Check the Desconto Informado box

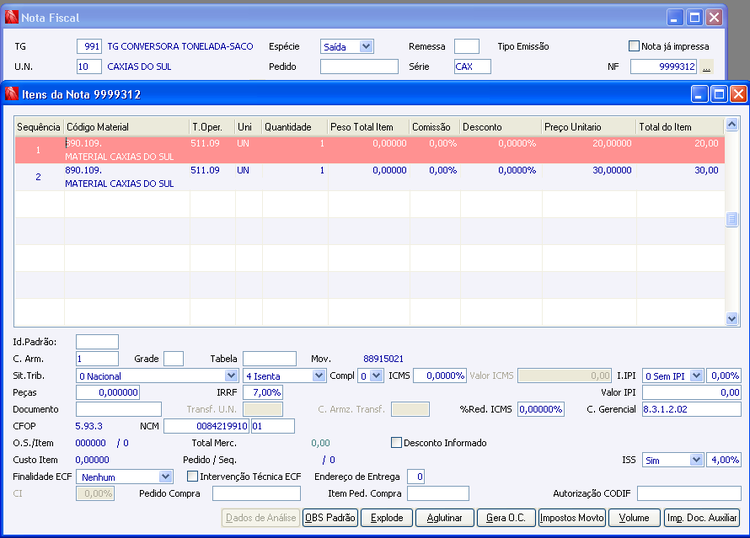point(397,442)
